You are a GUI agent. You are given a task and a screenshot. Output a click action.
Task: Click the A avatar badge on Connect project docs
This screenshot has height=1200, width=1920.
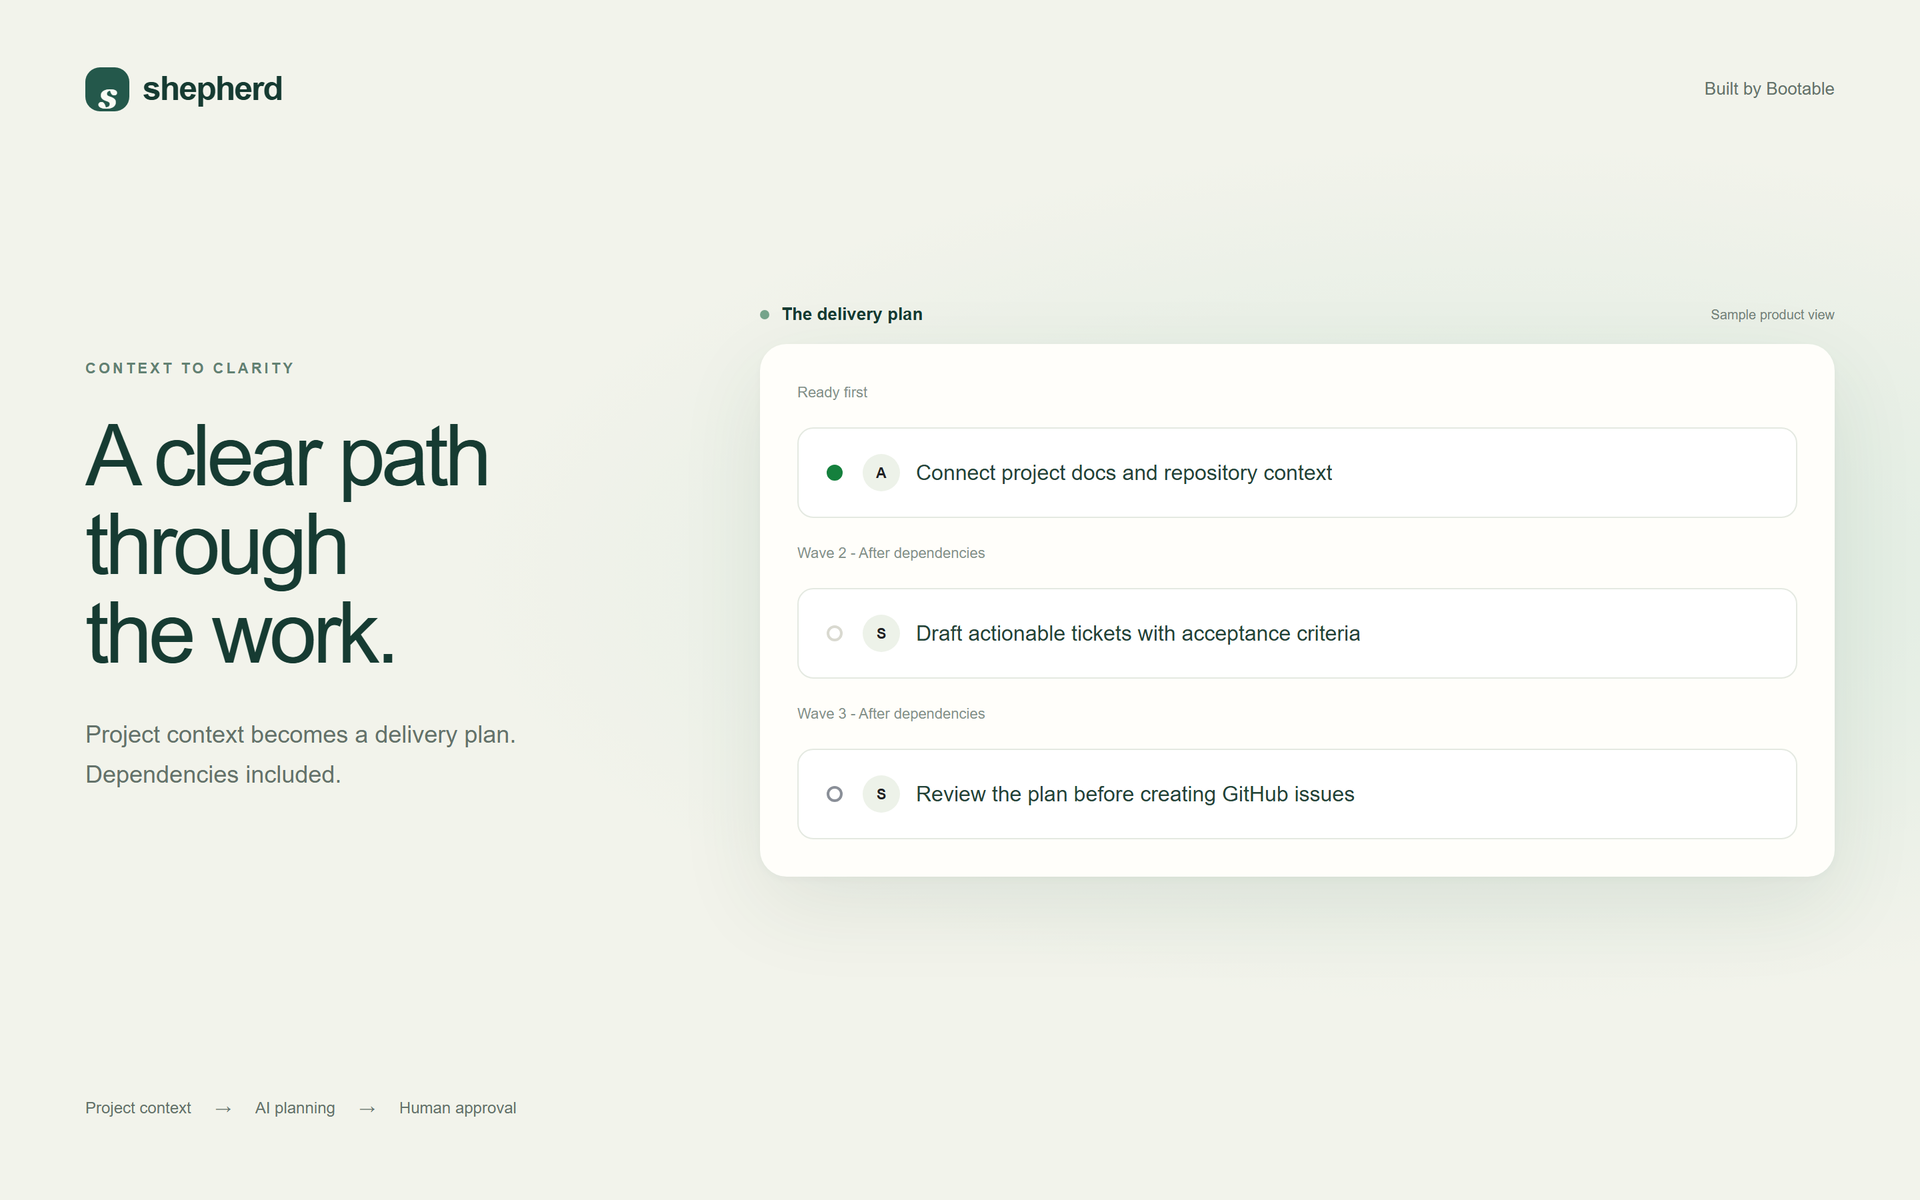881,473
